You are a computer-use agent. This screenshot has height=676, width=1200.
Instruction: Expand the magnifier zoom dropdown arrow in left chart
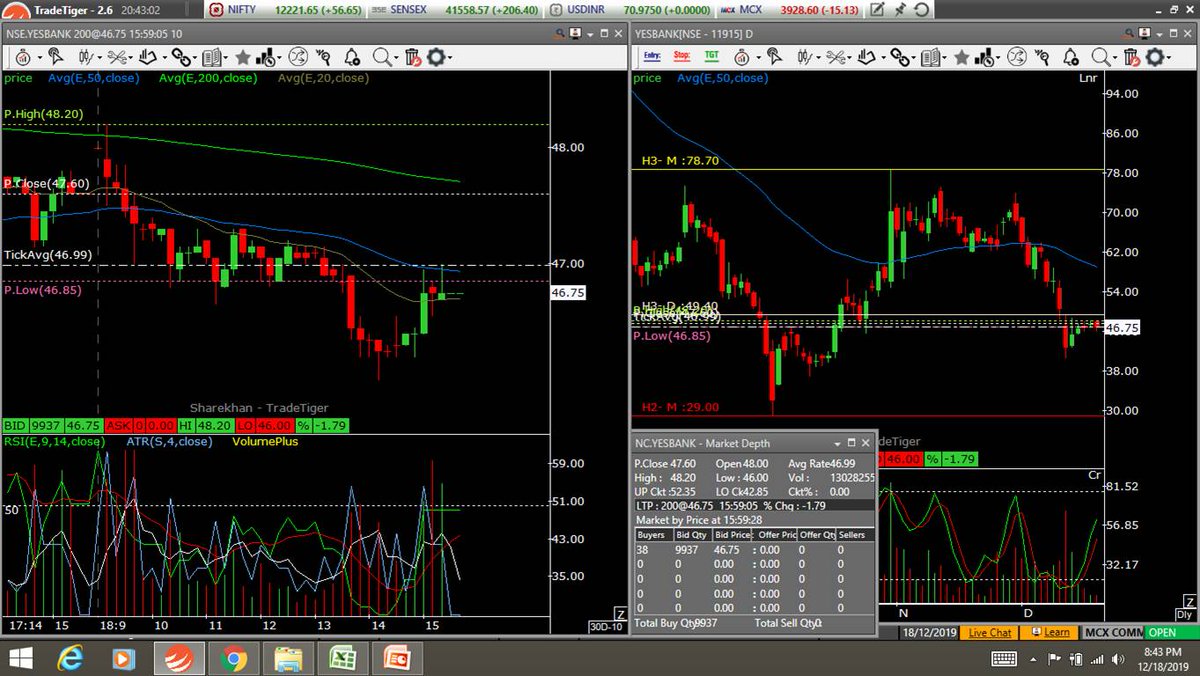pyautogui.click(x=396, y=58)
